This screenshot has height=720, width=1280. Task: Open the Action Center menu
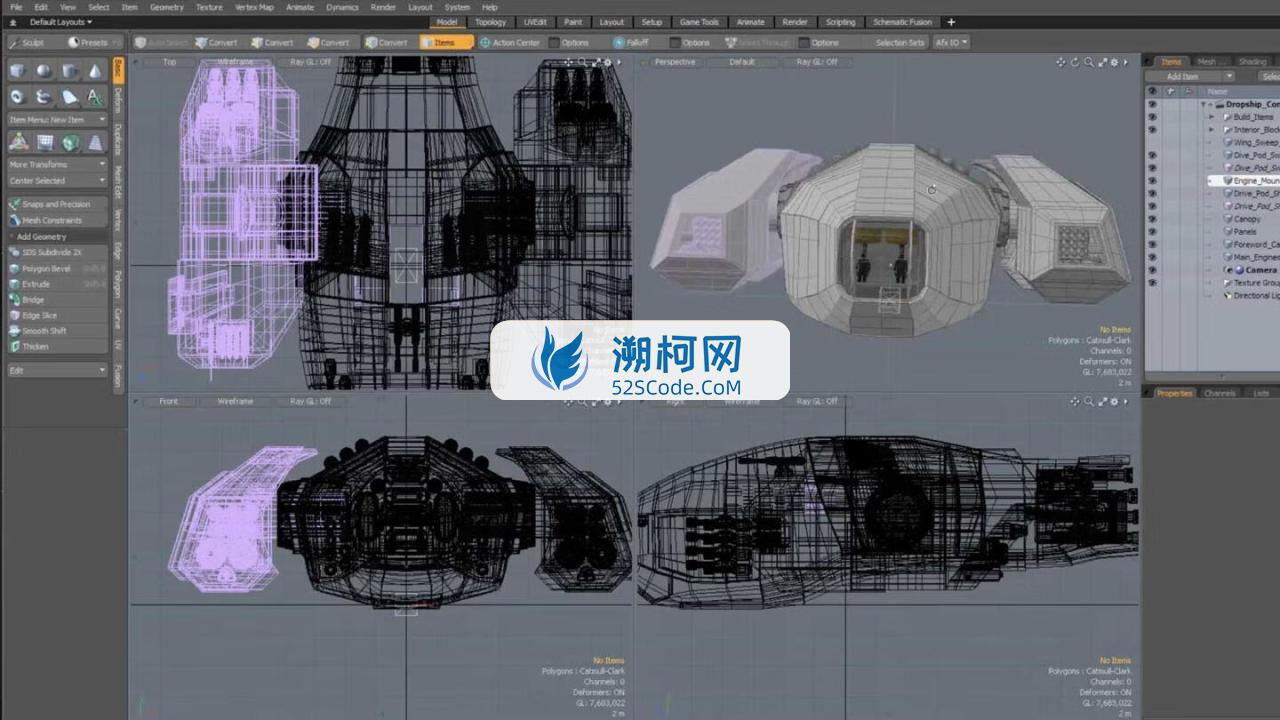511,43
